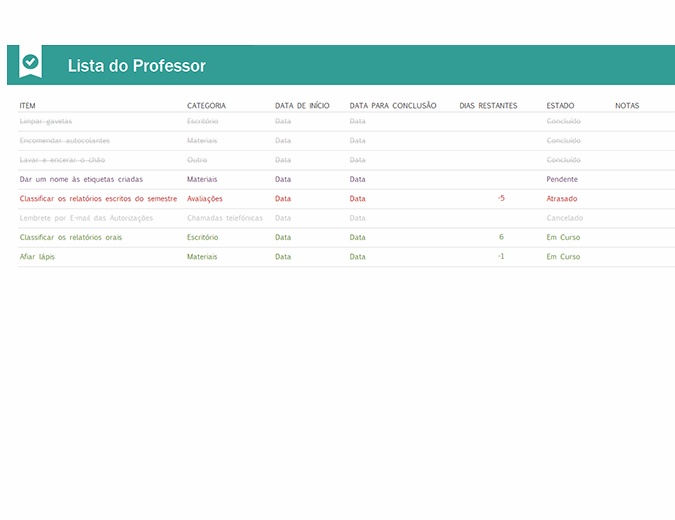Select 'Dar um nome às etiquetas criadas'

tap(81, 180)
